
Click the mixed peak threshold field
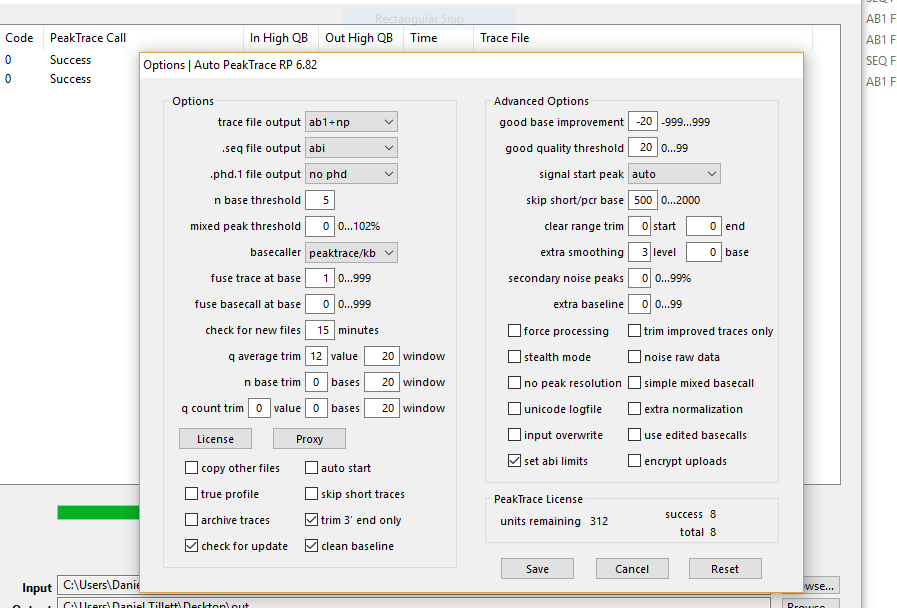click(x=320, y=226)
